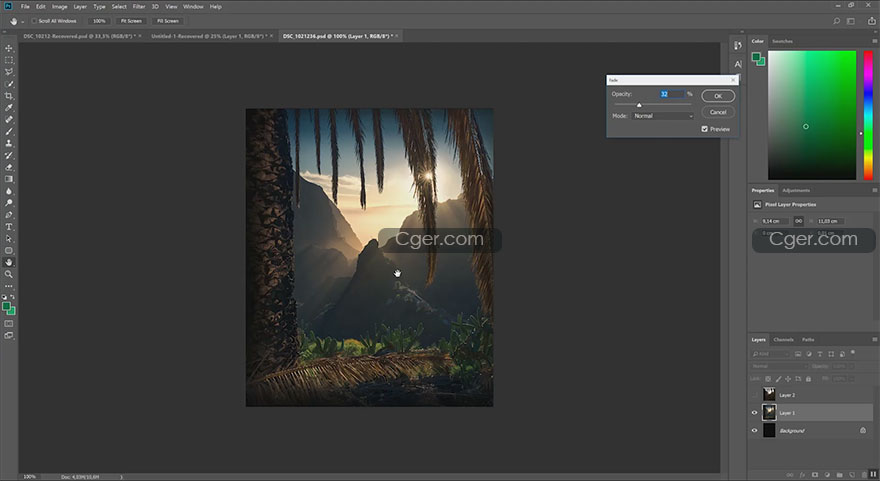
Task: Select the Blur tool
Action: [8, 191]
